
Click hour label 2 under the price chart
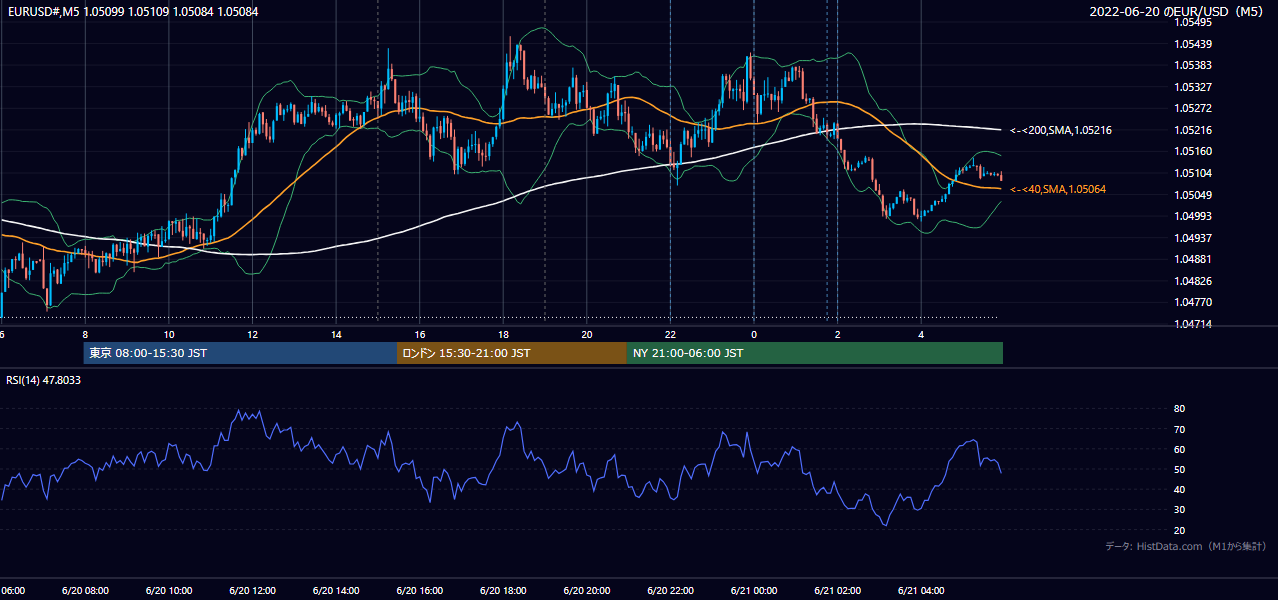(x=838, y=334)
